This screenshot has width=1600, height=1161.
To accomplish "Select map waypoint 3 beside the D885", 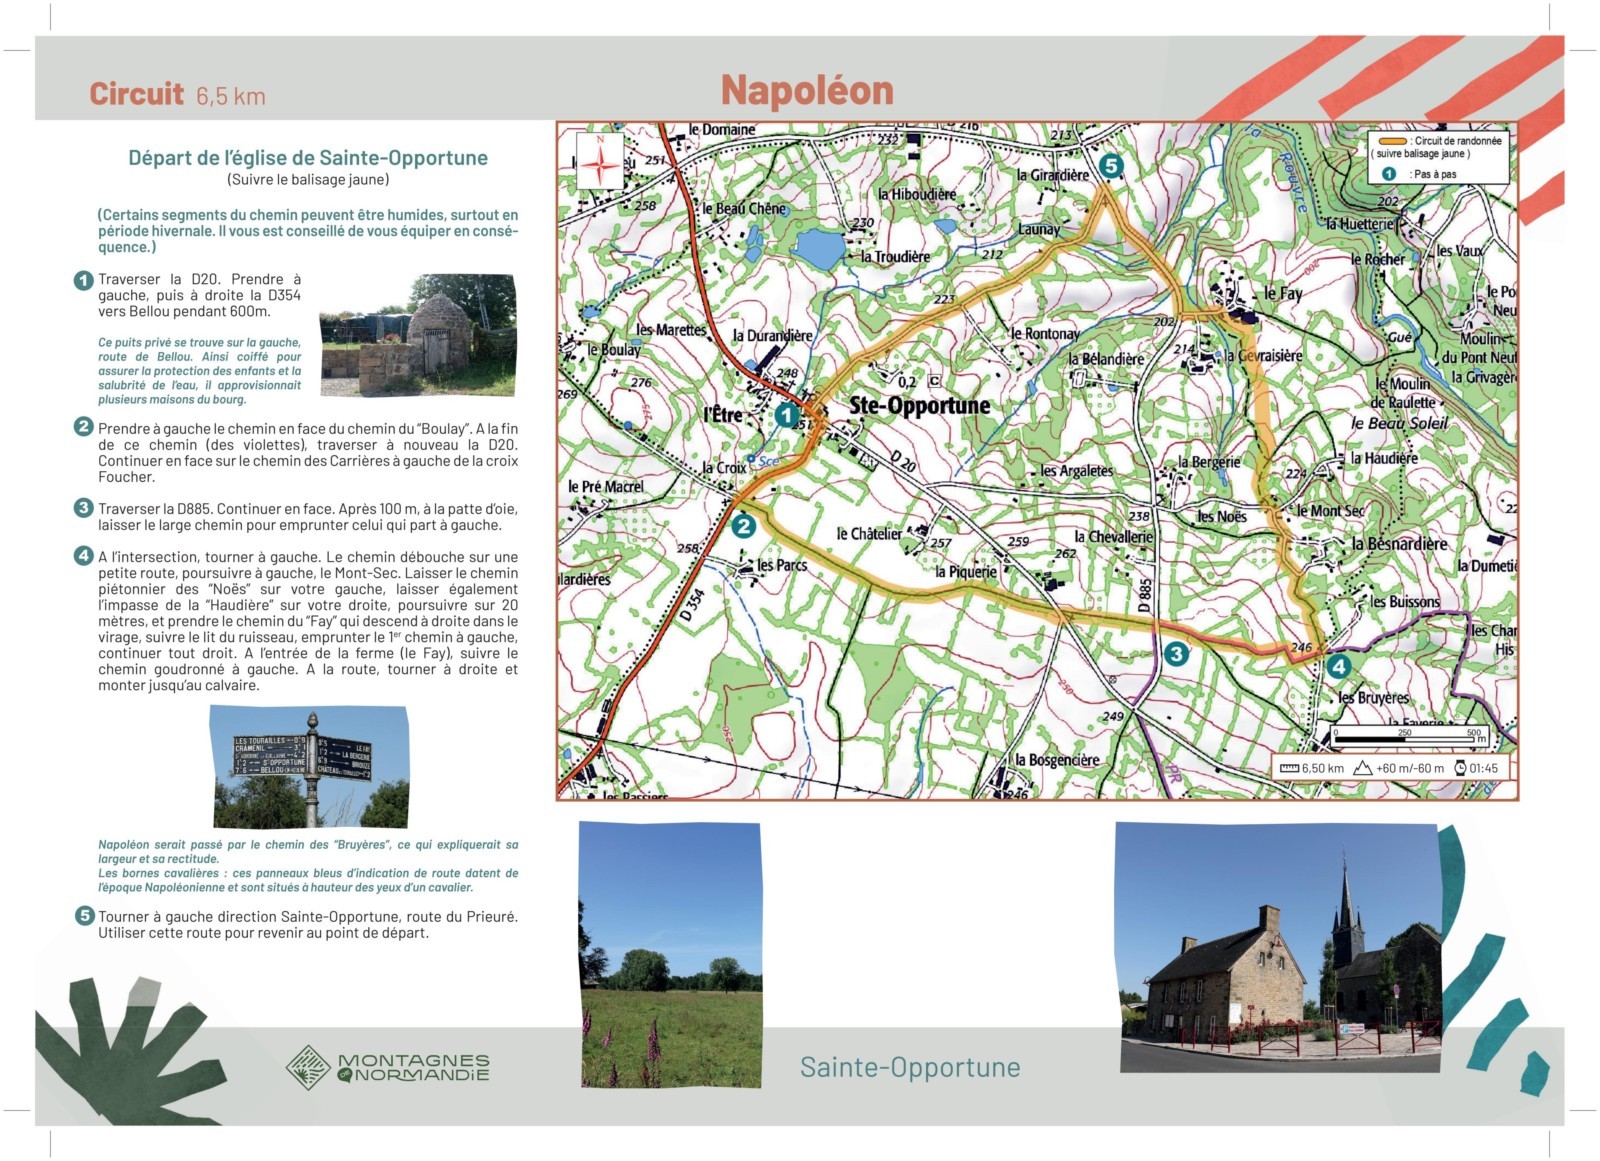I will coord(1176,654).
